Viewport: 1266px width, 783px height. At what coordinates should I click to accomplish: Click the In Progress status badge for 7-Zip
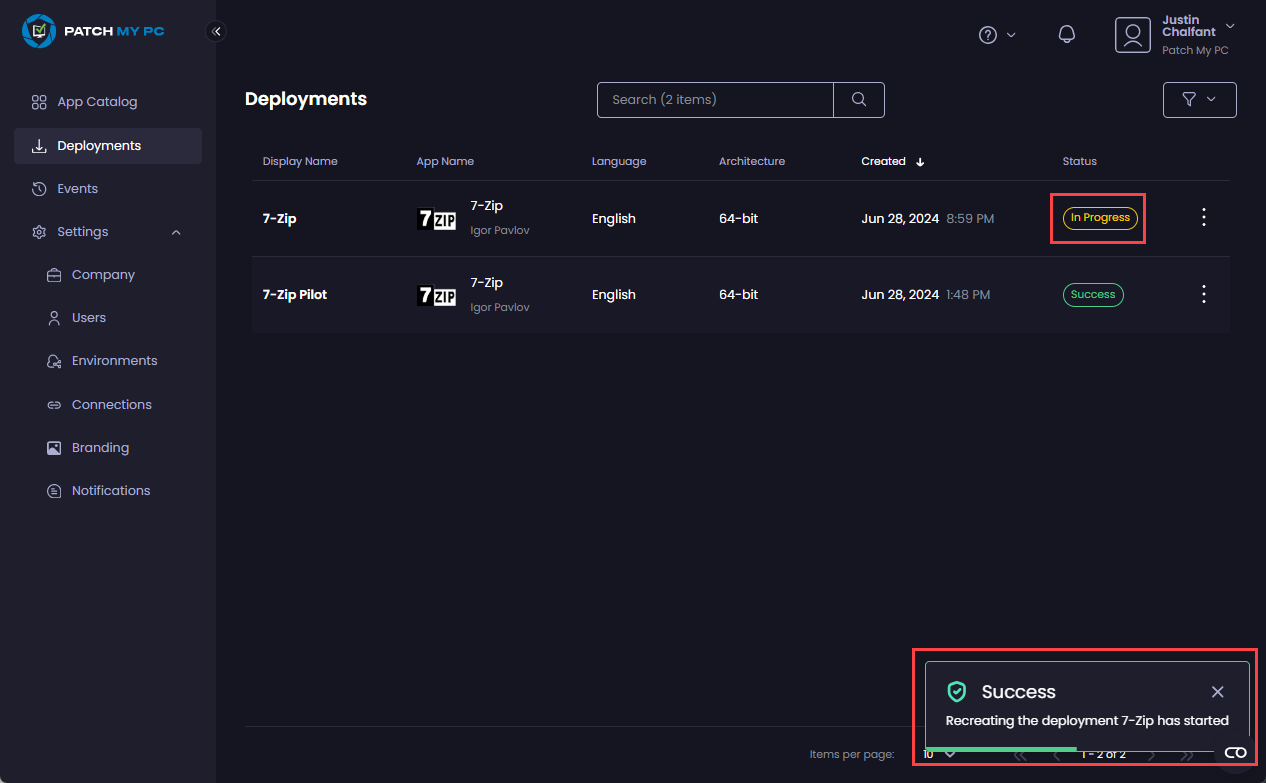1098,217
